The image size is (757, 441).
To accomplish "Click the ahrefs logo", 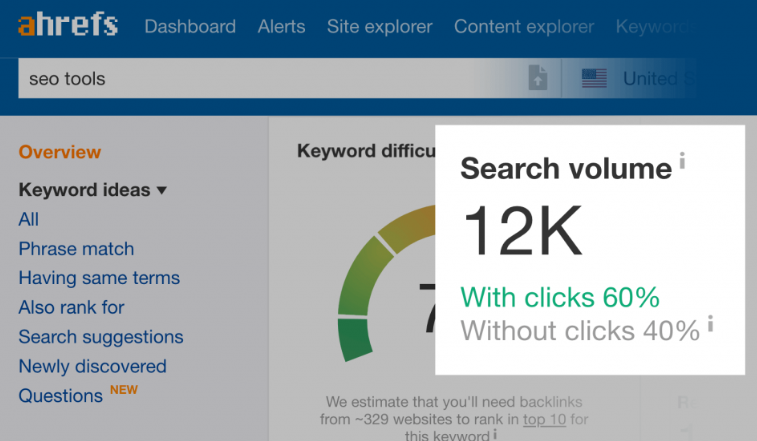I will 68,25.
